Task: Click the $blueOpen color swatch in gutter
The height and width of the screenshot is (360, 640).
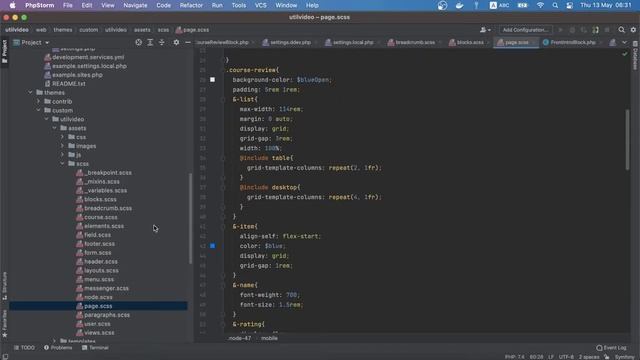Action: click(212, 80)
